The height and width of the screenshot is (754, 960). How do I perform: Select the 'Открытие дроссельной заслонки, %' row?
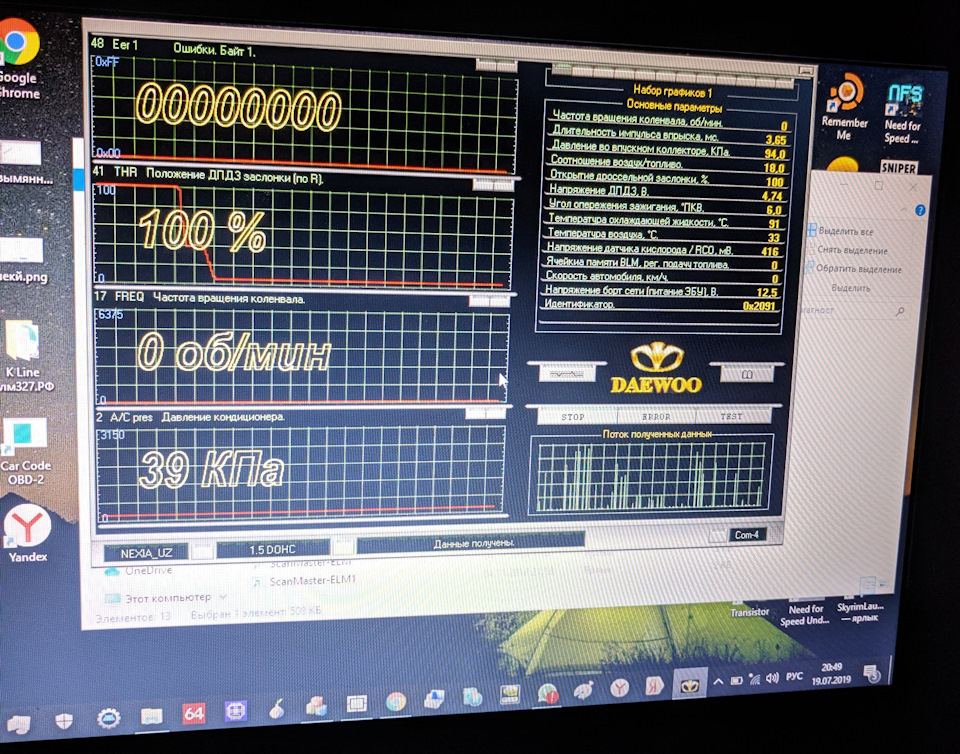pos(667,177)
